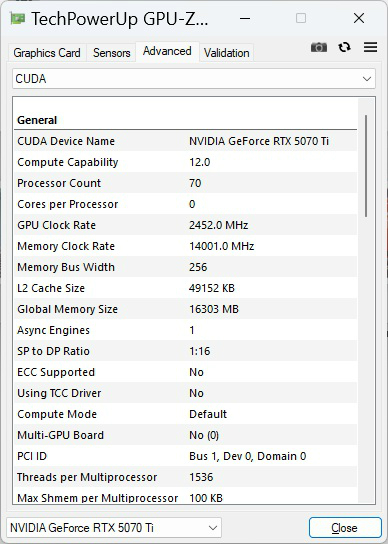Click the refresh arrows icon
Image resolution: width=388 pixels, height=544 pixels.
coord(344,47)
